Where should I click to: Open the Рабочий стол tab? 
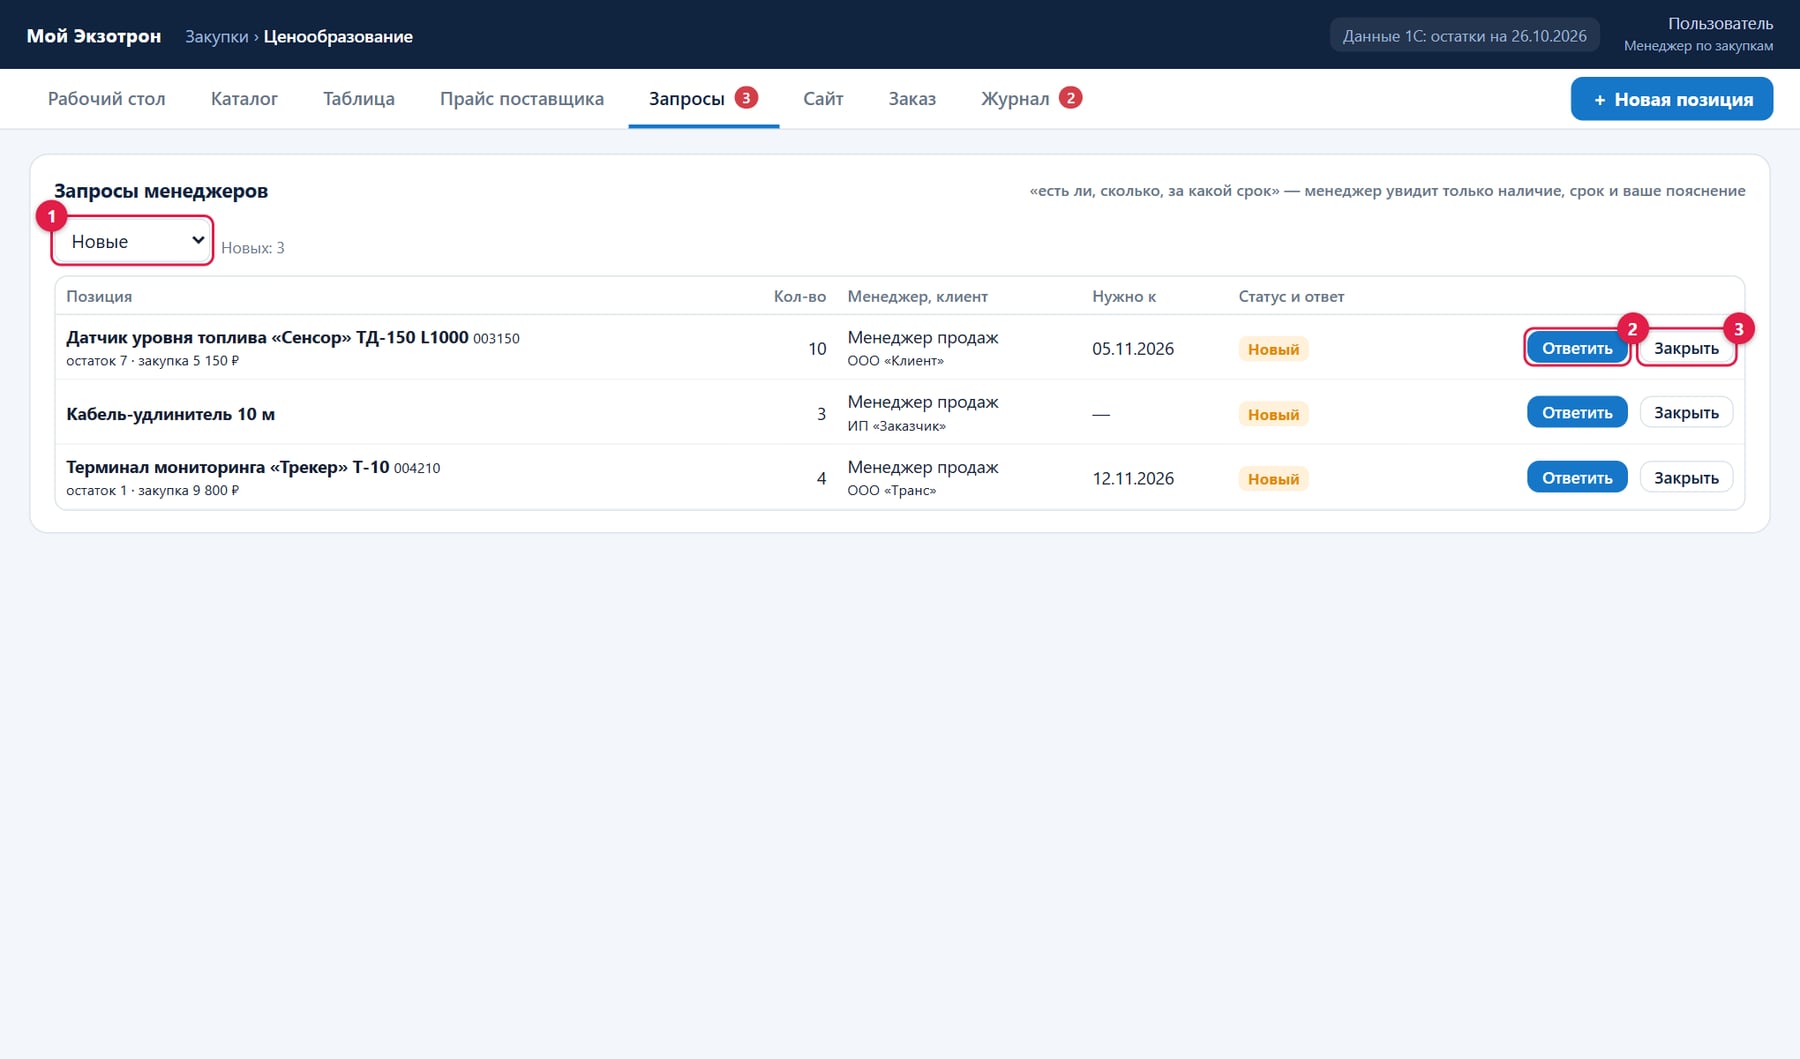(107, 99)
